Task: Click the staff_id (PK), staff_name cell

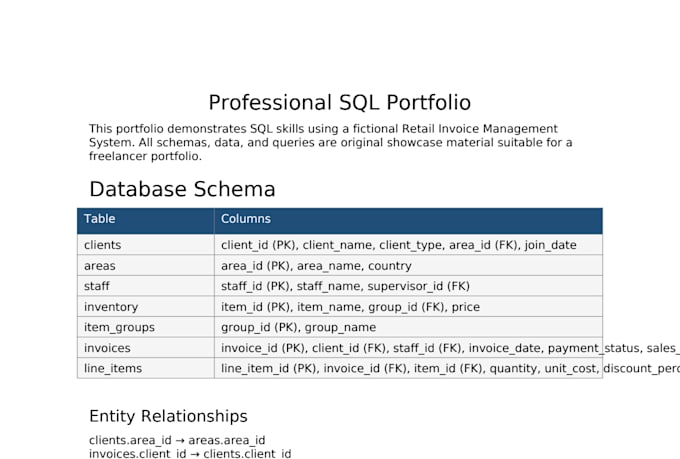Action: tap(408, 286)
